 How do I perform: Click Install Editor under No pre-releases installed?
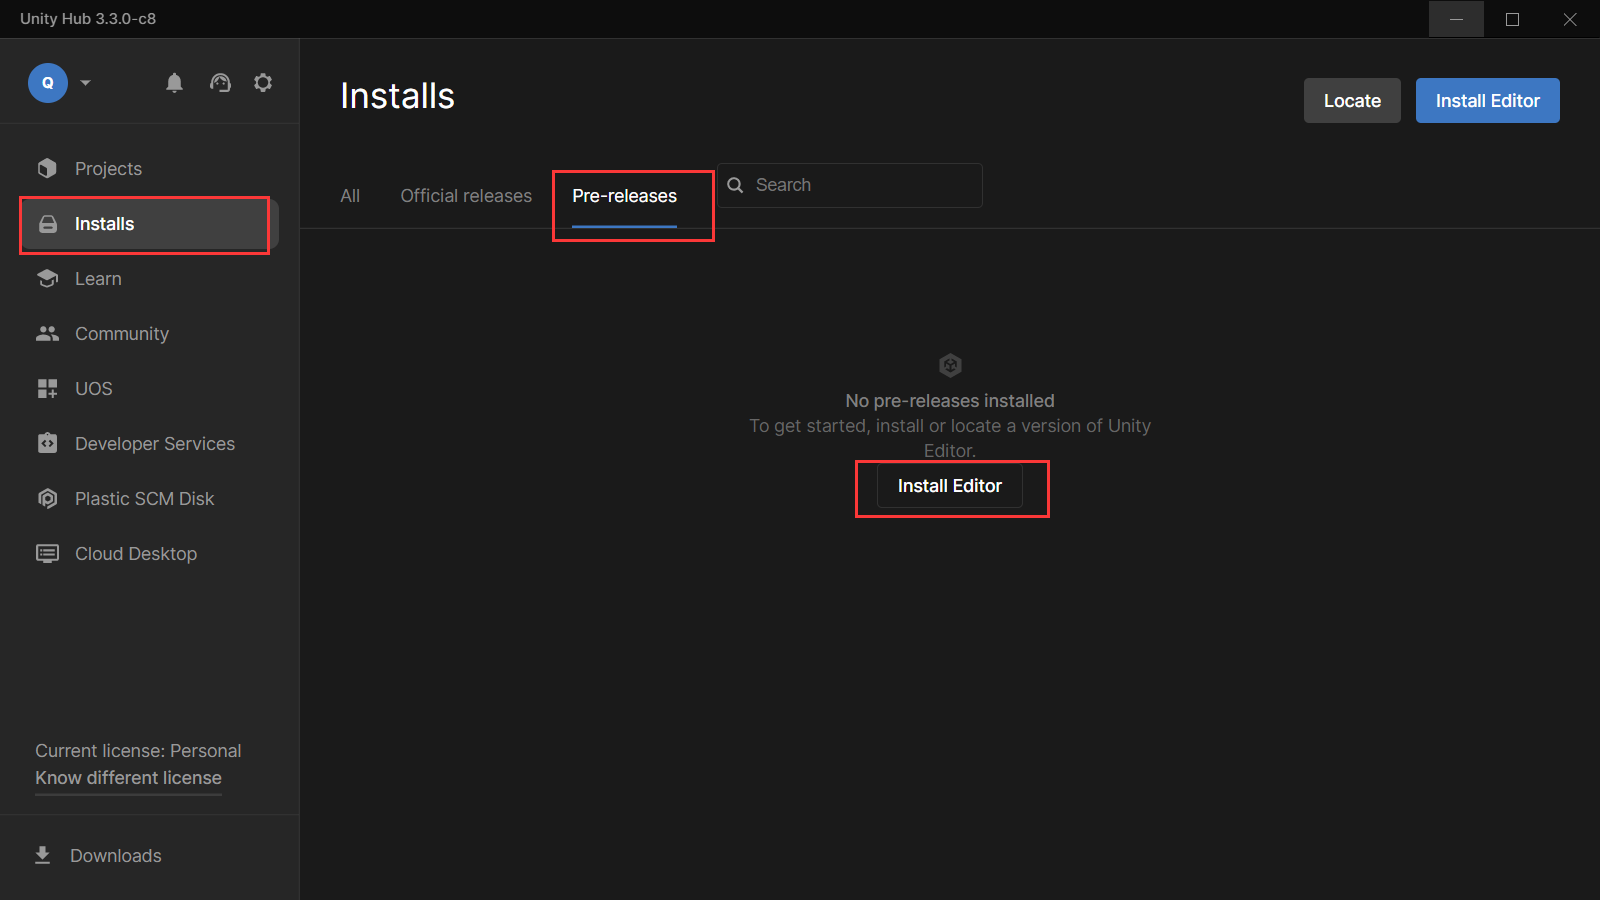pyautogui.click(x=950, y=486)
